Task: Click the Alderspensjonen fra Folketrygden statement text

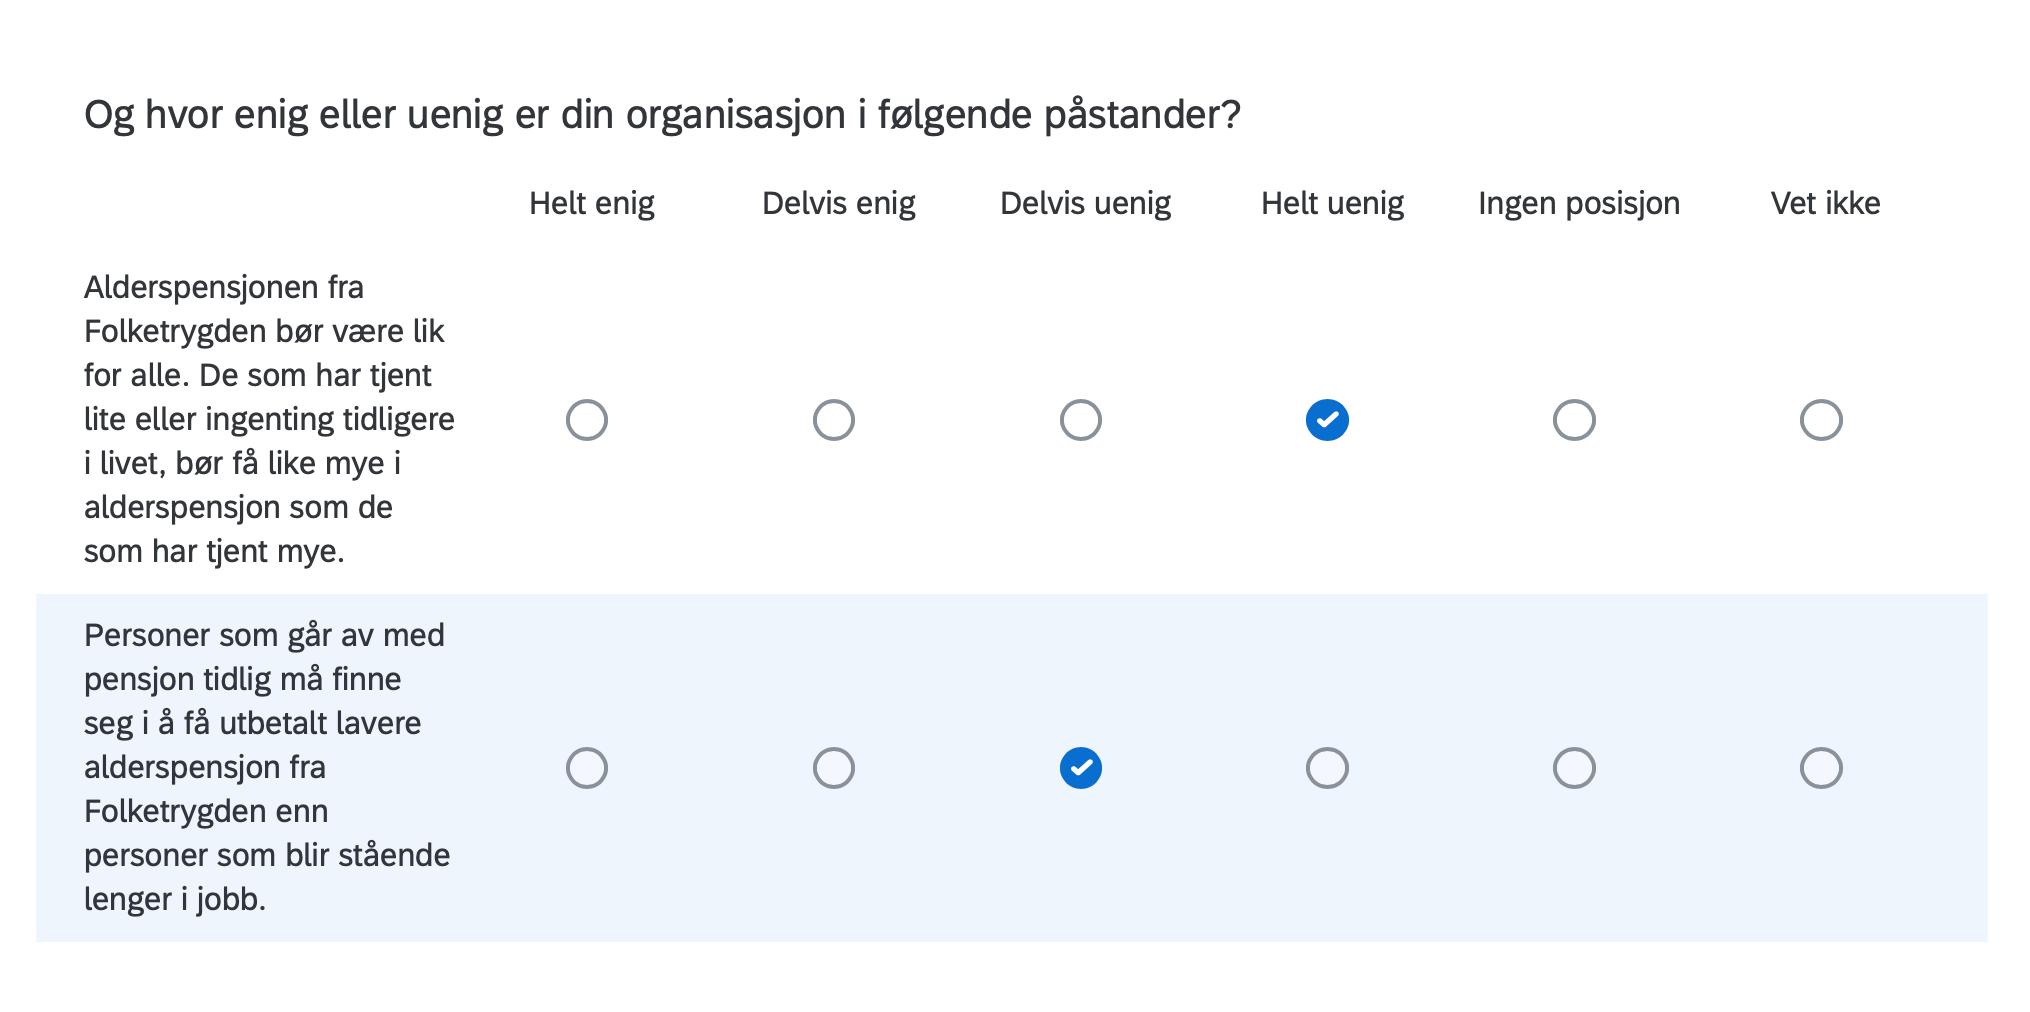Action: point(268,419)
